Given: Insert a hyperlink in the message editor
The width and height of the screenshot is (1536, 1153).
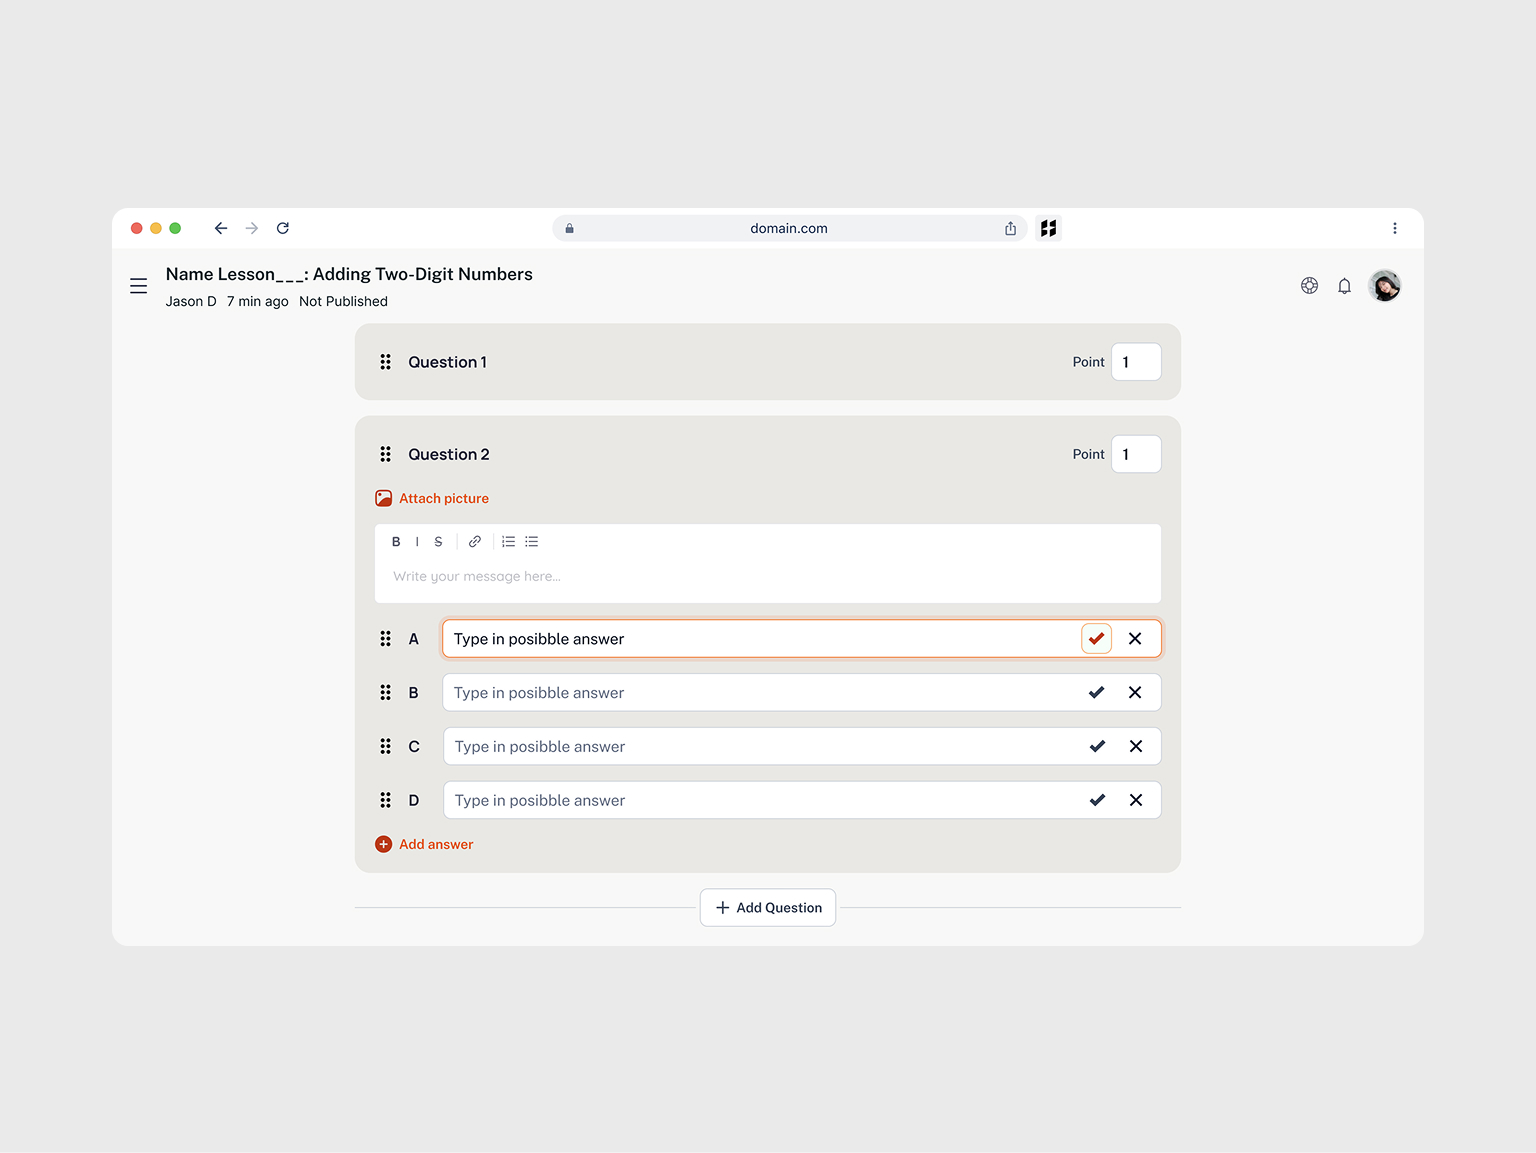Looking at the screenshot, I should point(474,541).
